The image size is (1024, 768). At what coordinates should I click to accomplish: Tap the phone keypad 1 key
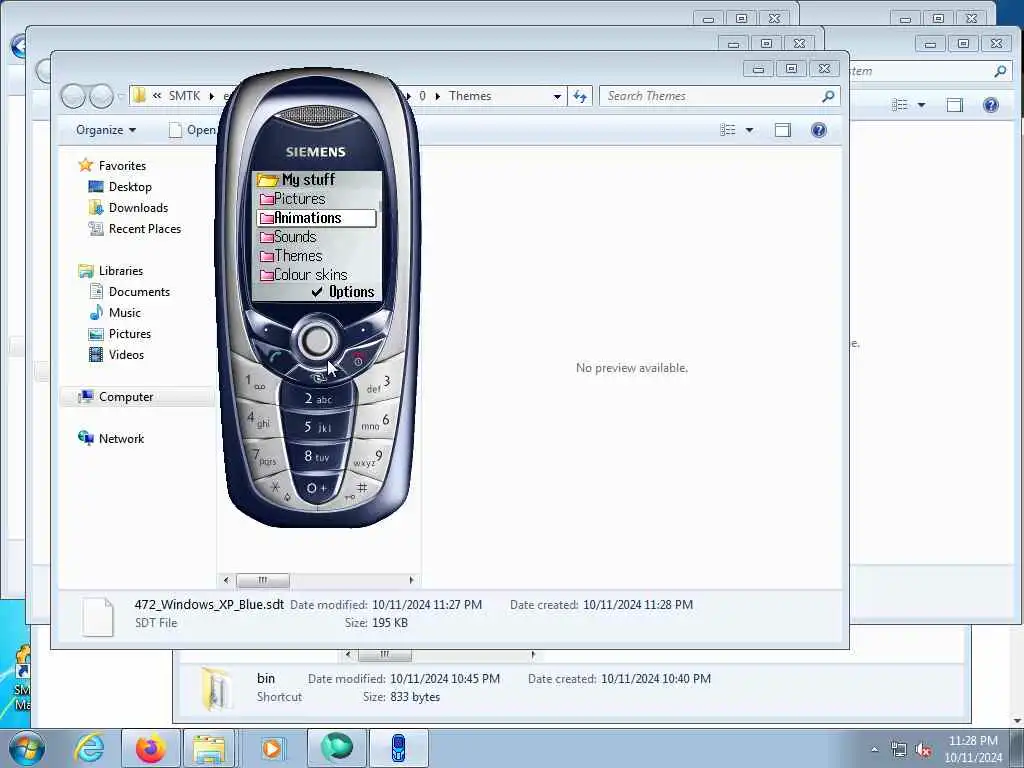click(x=255, y=382)
